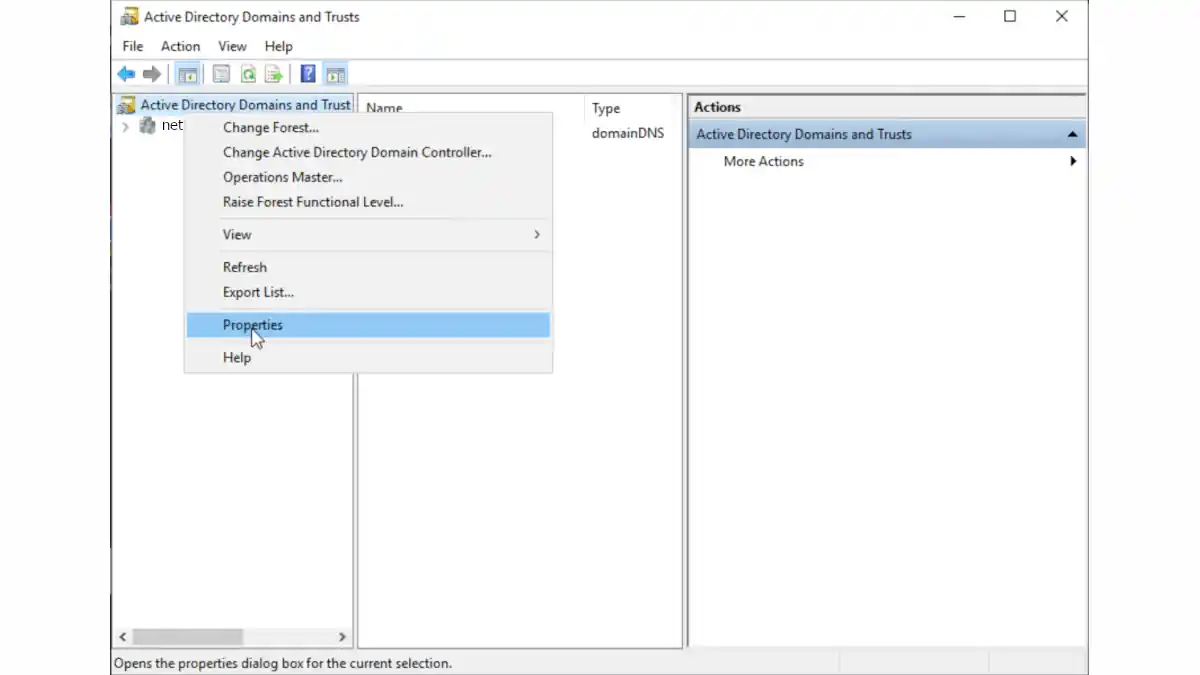Expand More Actions arrow in Actions pane

point(1073,161)
